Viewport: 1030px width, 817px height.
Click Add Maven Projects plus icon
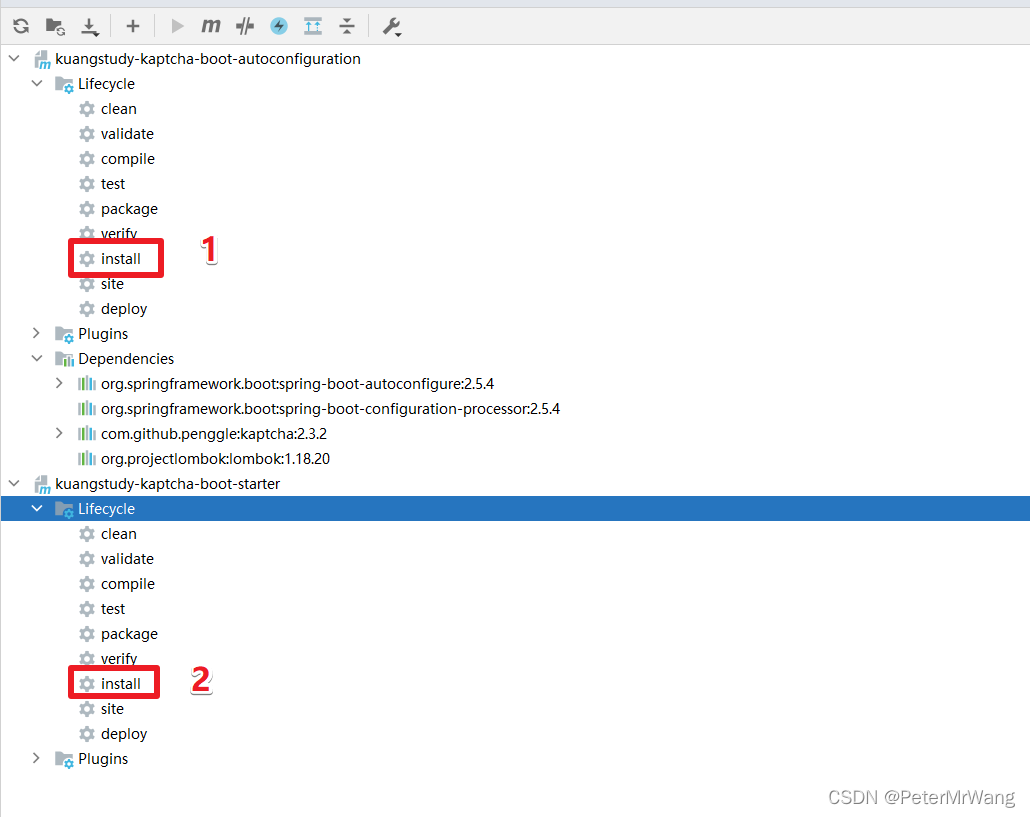(x=133, y=26)
